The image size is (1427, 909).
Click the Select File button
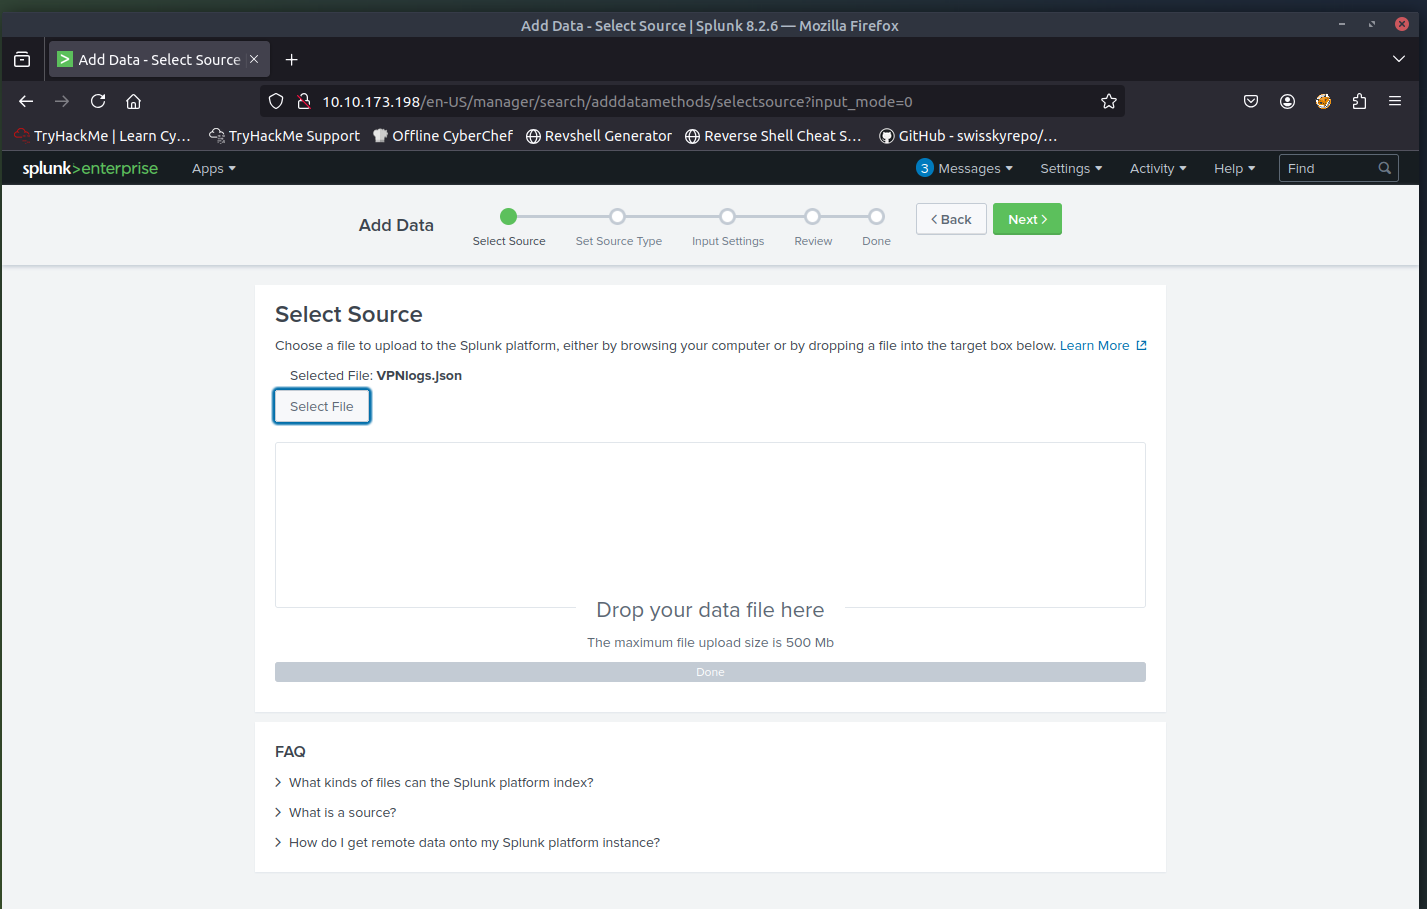(322, 406)
